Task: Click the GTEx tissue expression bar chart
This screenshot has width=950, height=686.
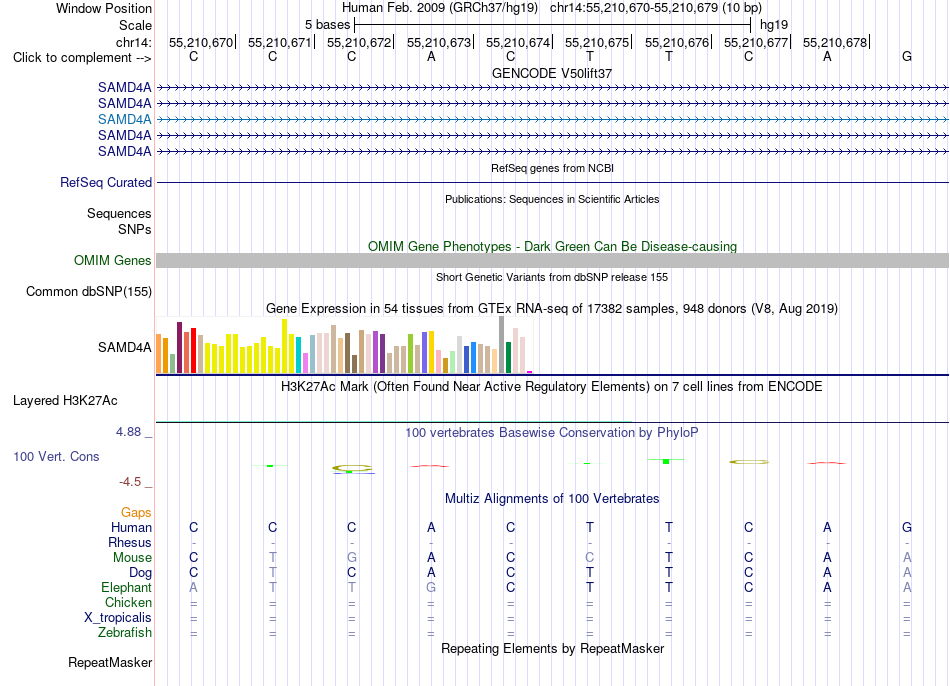Action: [x=344, y=345]
